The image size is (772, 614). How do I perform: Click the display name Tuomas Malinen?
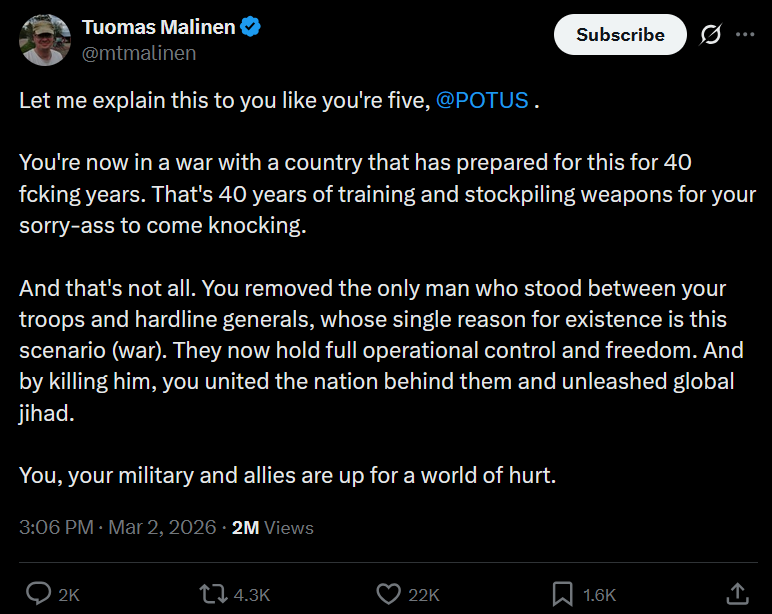pyautogui.click(x=158, y=28)
